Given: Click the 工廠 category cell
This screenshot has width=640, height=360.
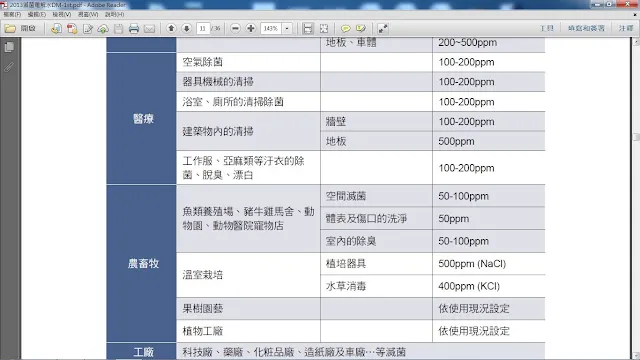Looking at the screenshot, I should [141, 351].
